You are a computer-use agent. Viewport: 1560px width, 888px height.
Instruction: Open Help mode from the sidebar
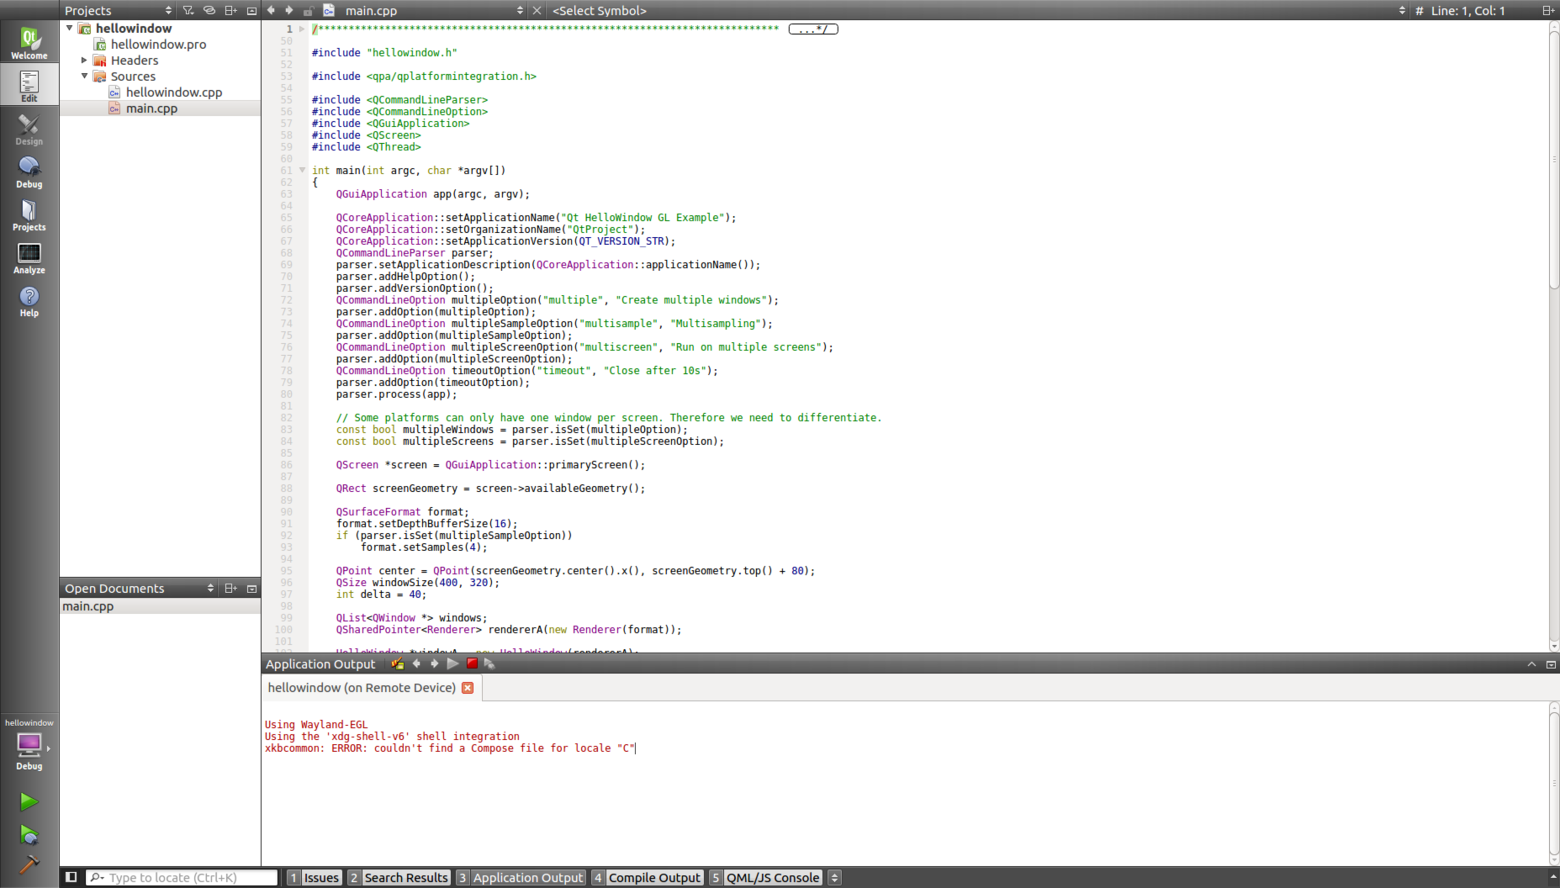tap(29, 299)
